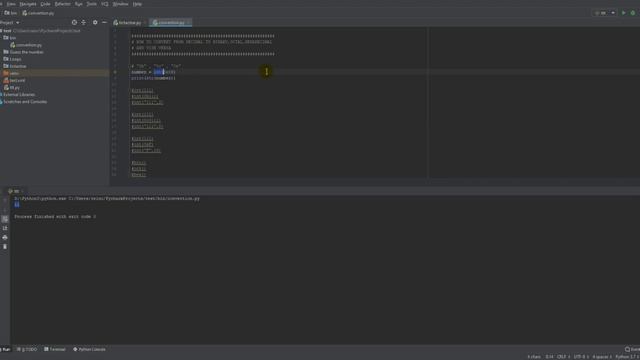Select the run tab in Run panel
The image size is (640, 360).
(x=16, y=191)
